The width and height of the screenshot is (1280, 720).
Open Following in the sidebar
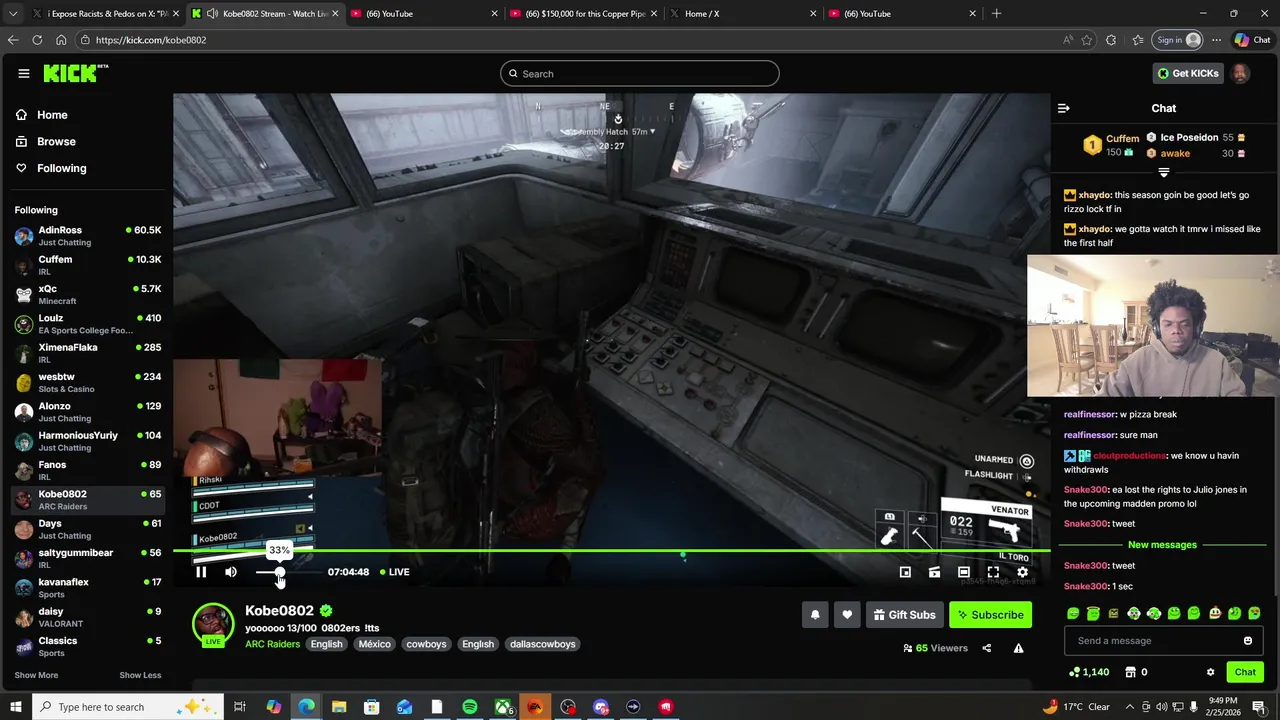pyautogui.click(x=50, y=168)
